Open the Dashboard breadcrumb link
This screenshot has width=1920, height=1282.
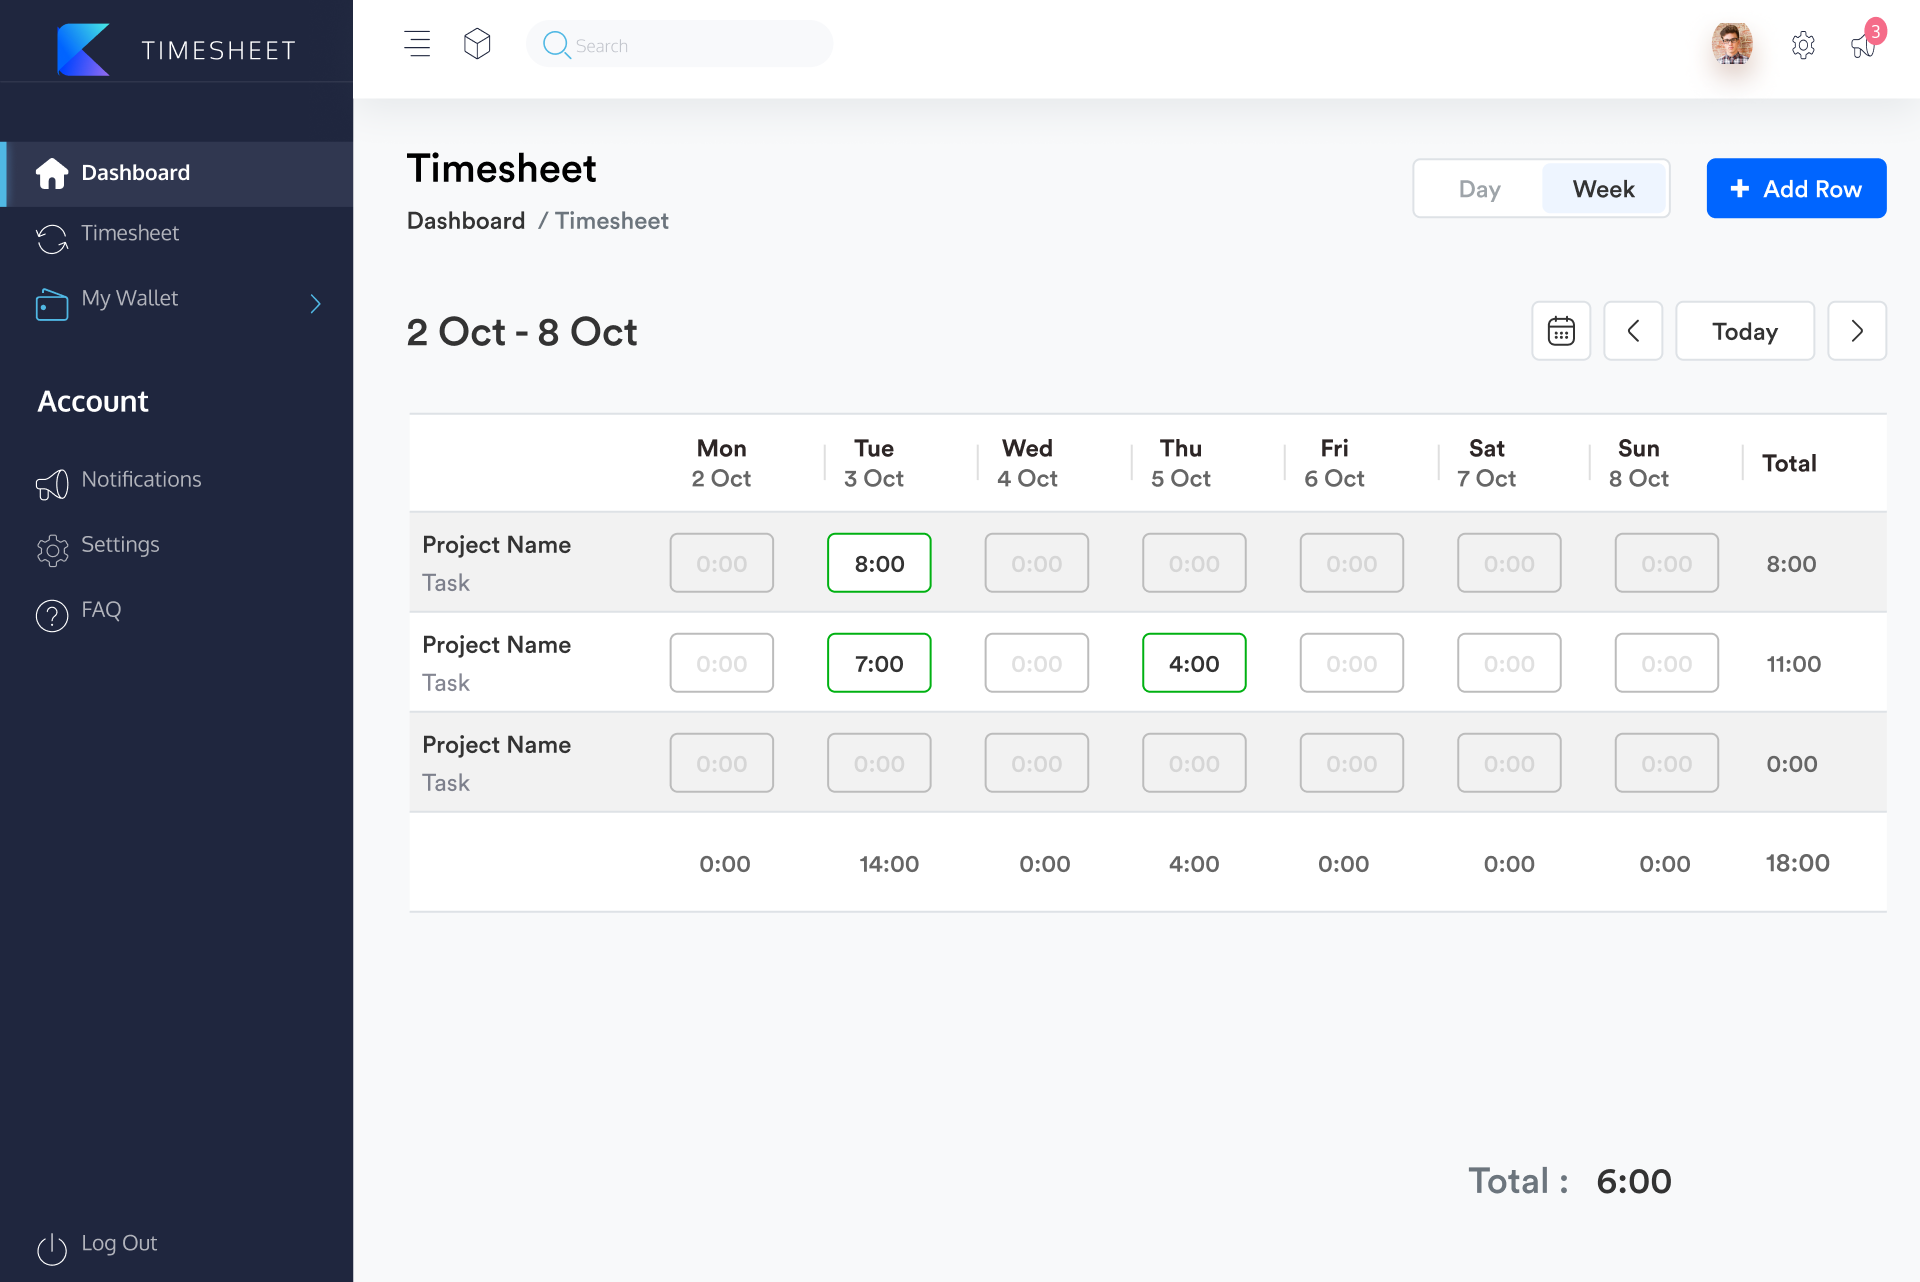(x=465, y=220)
